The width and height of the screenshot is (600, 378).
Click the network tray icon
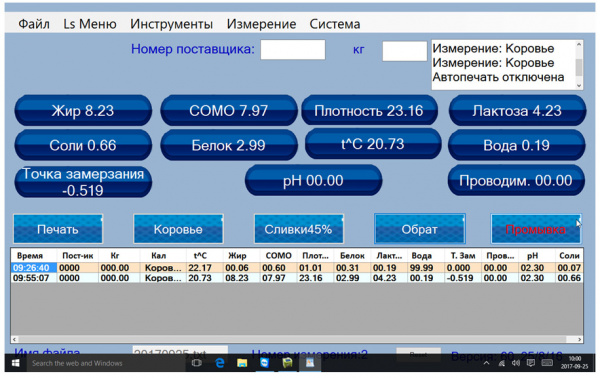[x=501, y=363]
